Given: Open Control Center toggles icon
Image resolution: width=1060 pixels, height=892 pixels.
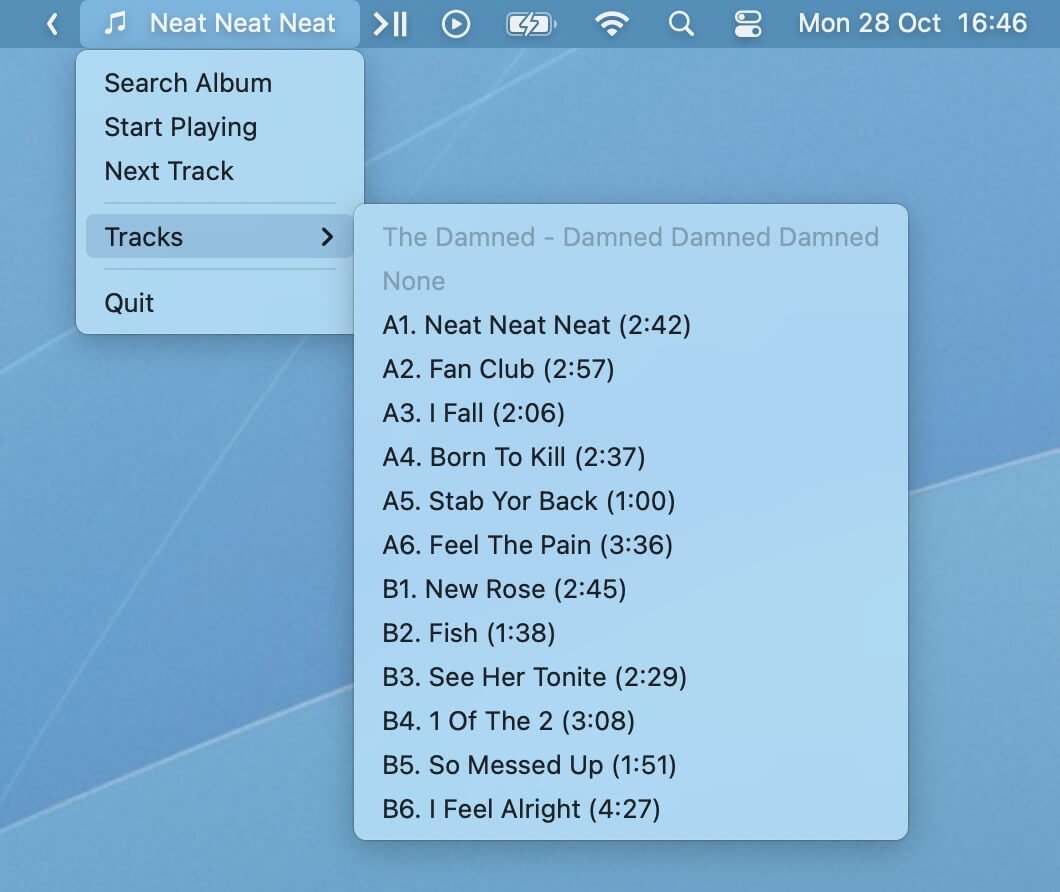Looking at the screenshot, I should click(x=748, y=24).
